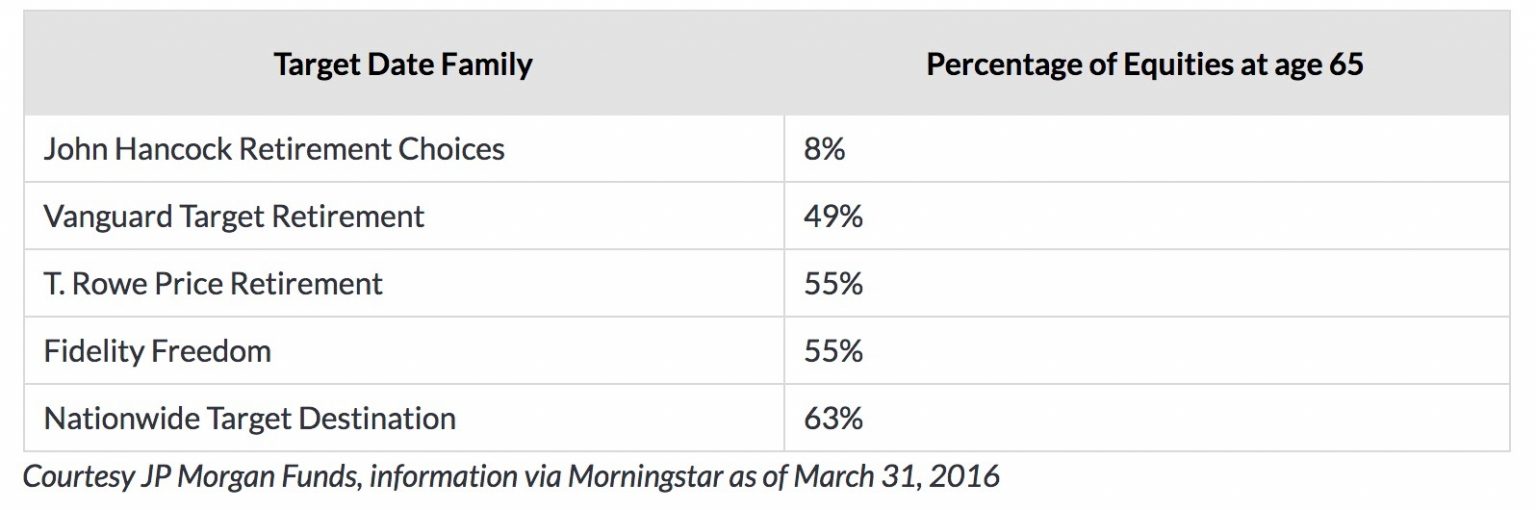The height and width of the screenshot is (510, 1536).
Task: Select the Nationwide Target Destination cell
Action: 250,418
